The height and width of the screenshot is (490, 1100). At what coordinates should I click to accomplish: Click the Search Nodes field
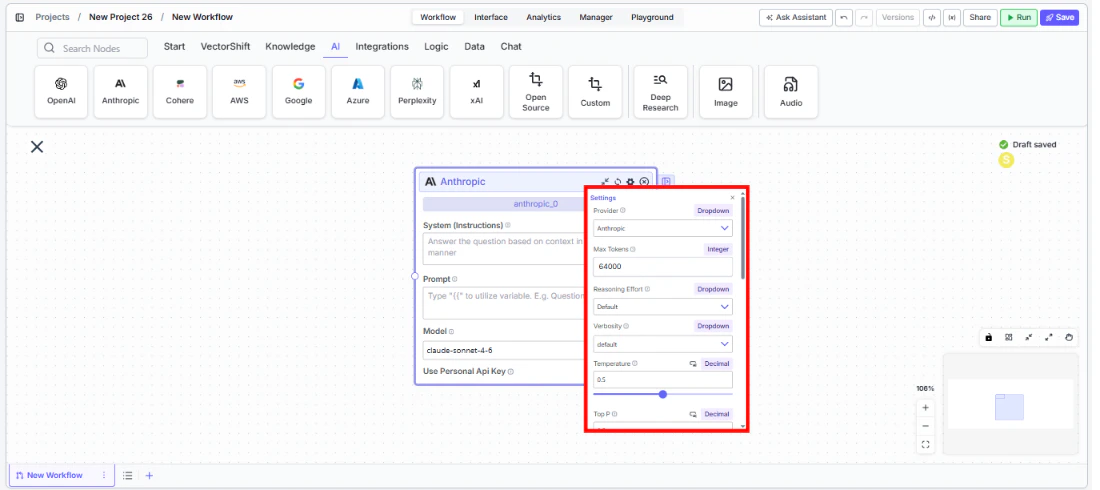tap(93, 48)
